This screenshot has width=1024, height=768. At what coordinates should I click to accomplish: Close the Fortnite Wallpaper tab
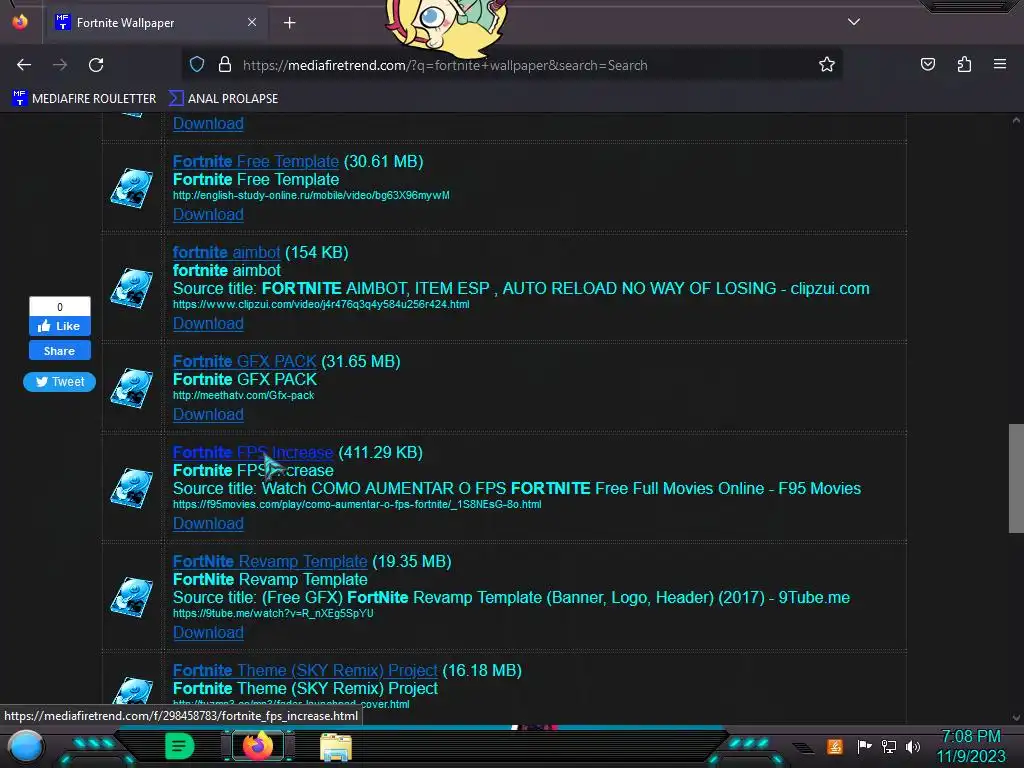pos(252,22)
